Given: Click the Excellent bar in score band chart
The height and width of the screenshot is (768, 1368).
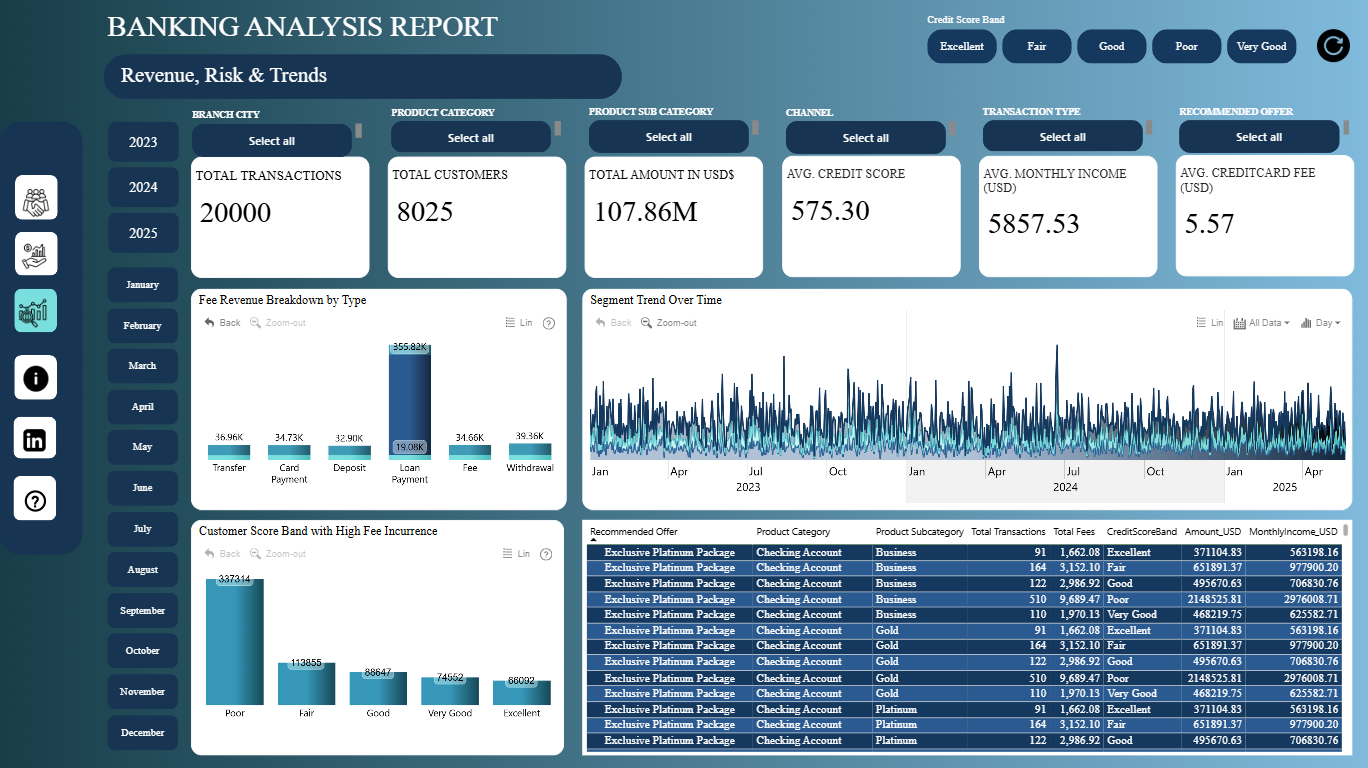Looking at the screenshot, I should (521, 693).
